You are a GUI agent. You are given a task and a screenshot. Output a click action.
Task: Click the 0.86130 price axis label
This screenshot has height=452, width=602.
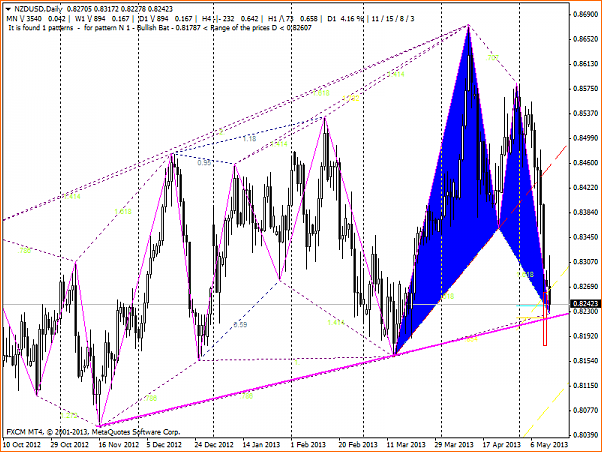585,64
